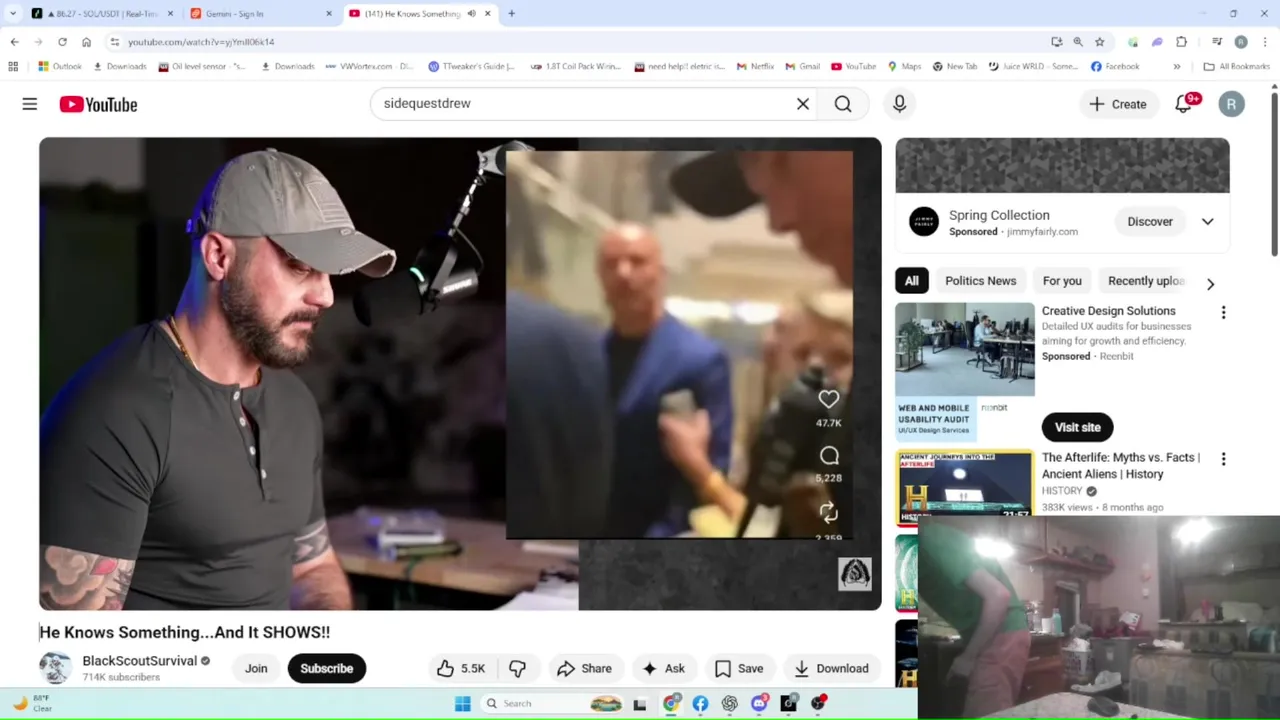Viewport: 1280px width, 720px height.
Task: Go back in browser history
Action: [14, 42]
